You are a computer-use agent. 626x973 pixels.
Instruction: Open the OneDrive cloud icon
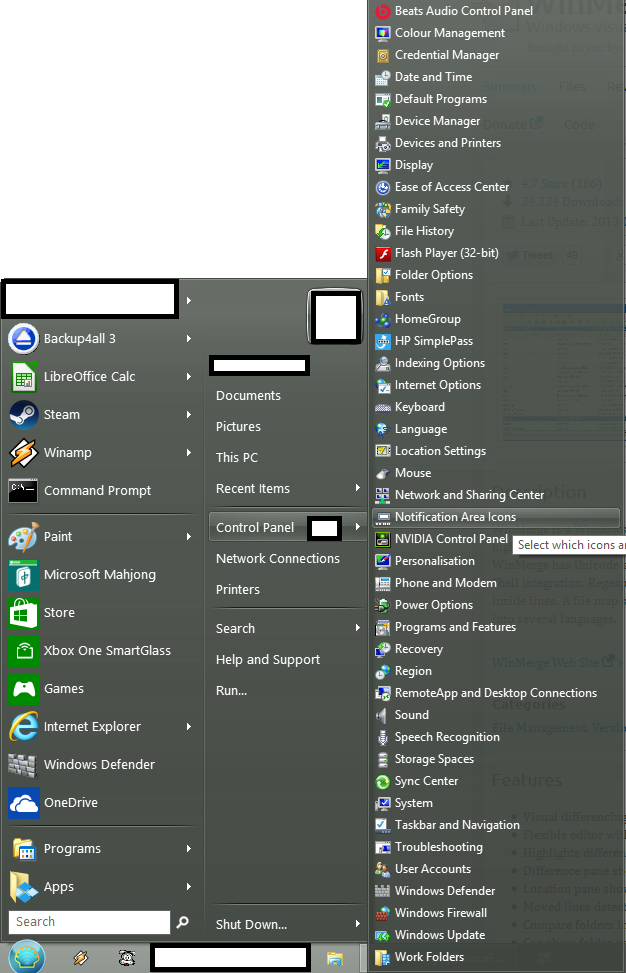[x=24, y=803]
